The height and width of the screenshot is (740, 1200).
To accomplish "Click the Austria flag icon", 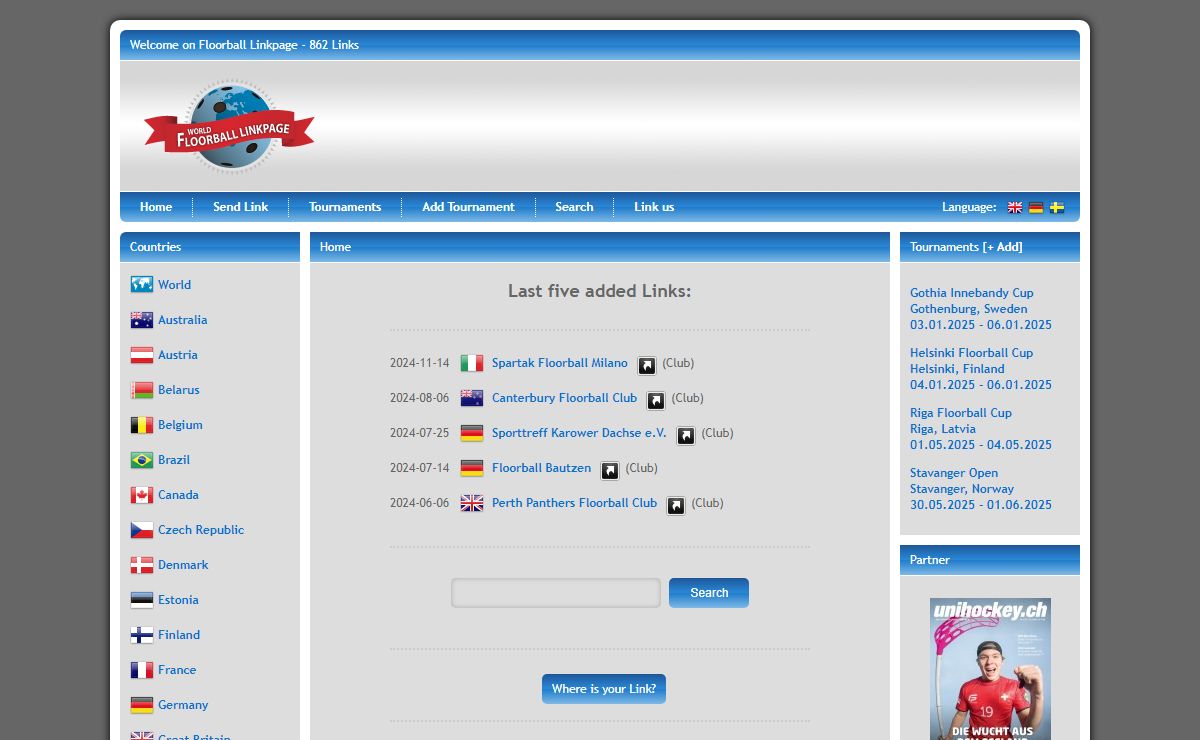I will tap(142, 354).
